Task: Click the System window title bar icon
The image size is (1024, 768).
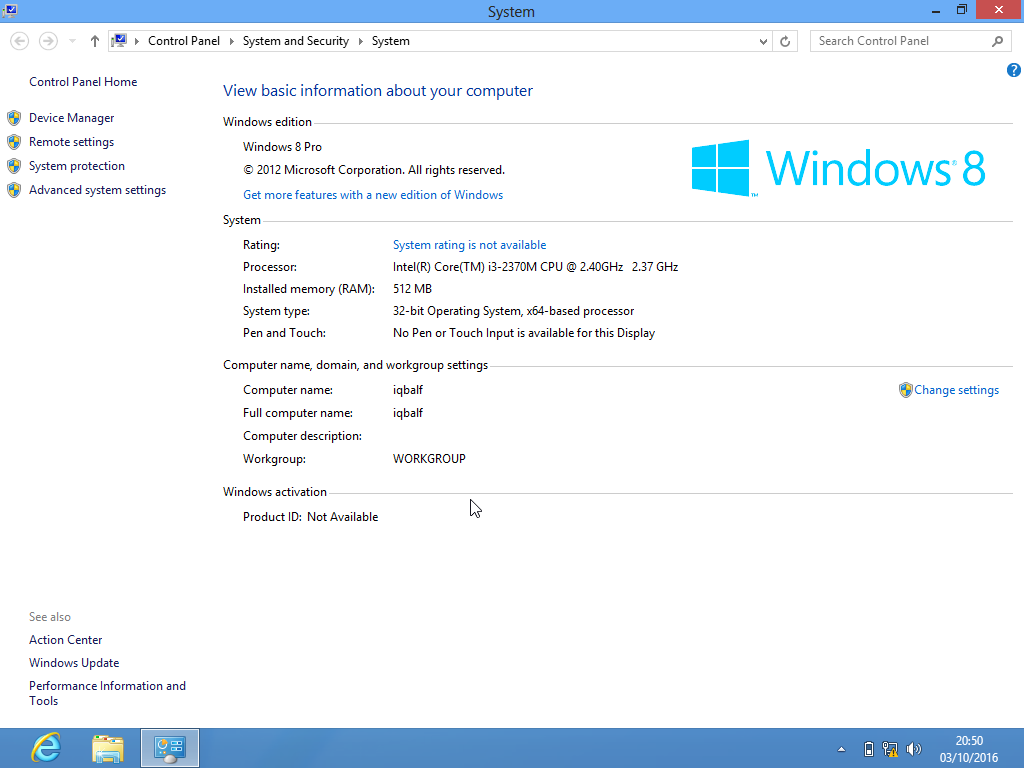Action: (10, 10)
